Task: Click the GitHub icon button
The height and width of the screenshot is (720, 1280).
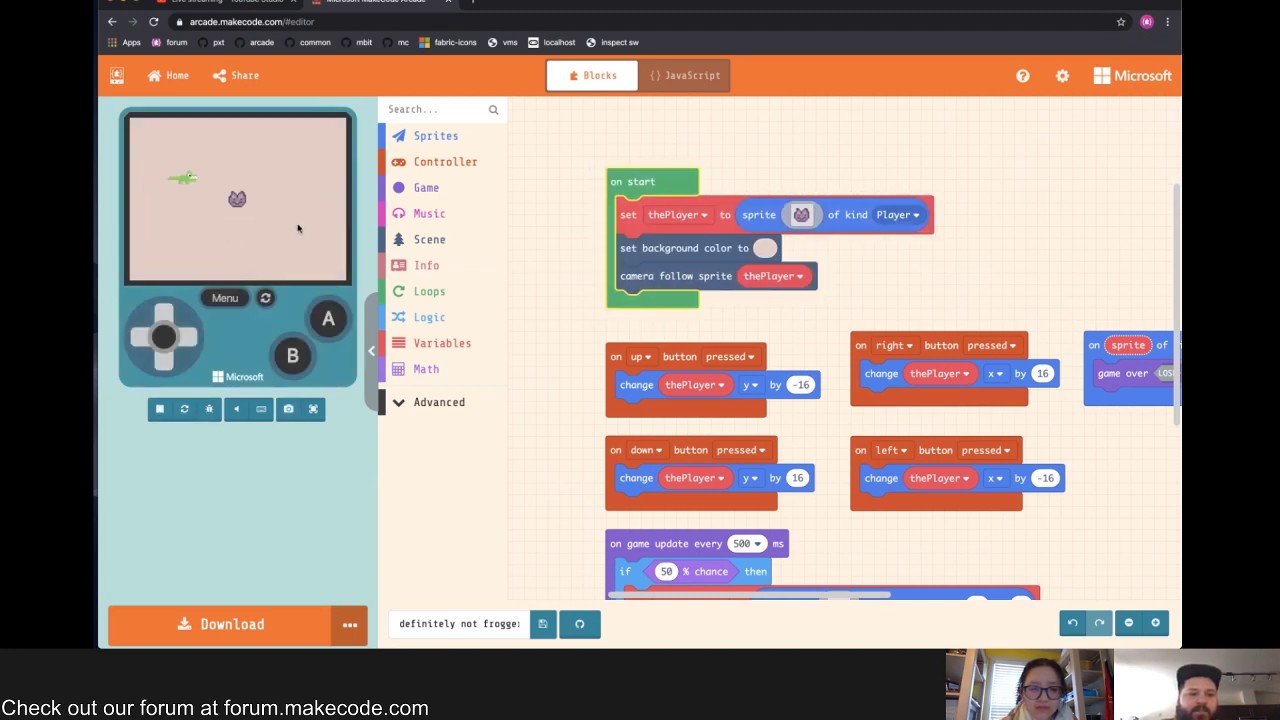Action: pyautogui.click(x=579, y=624)
